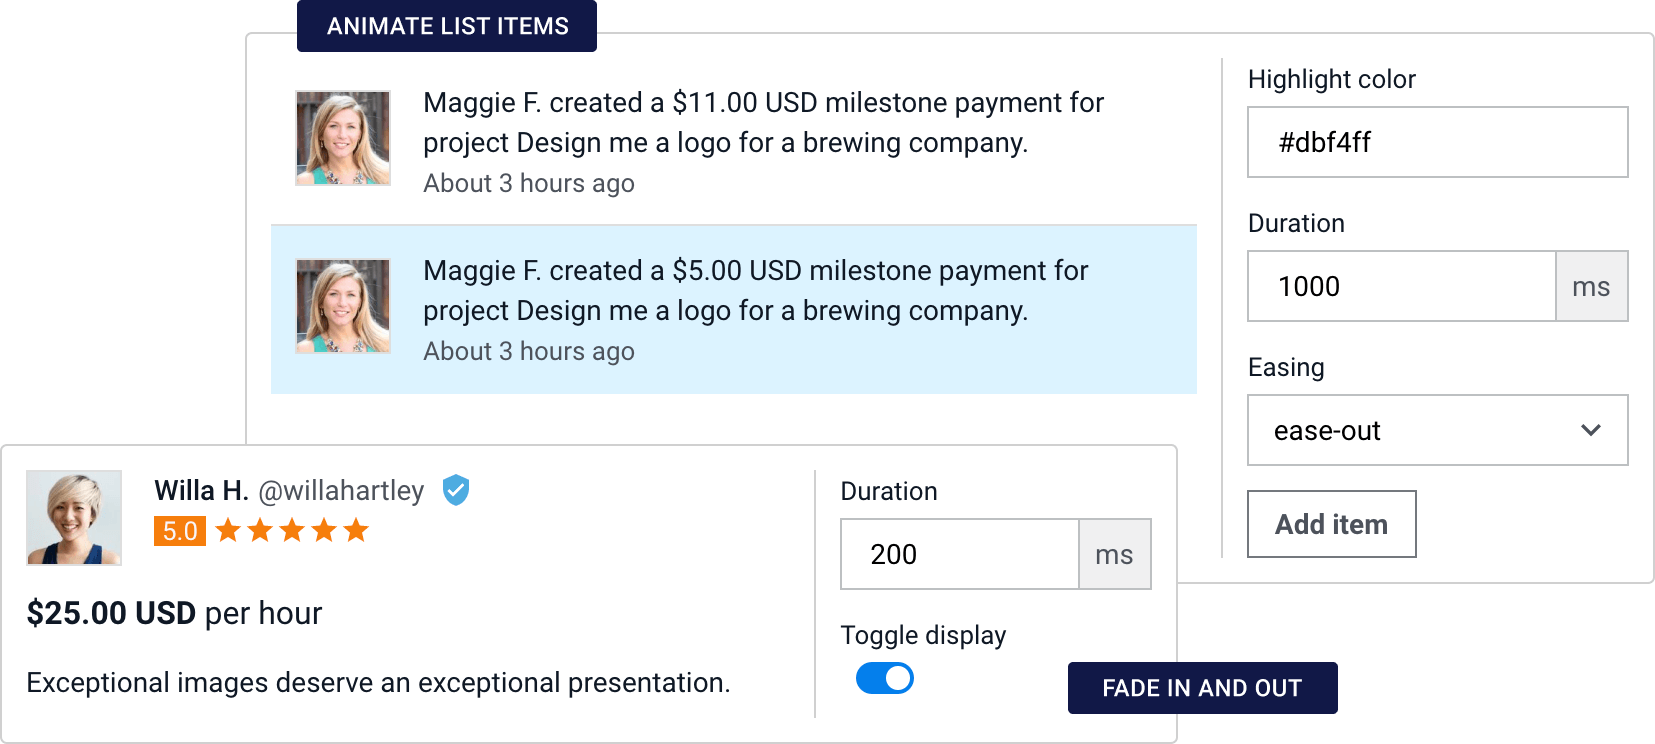The height and width of the screenshot is (744, 1655).
Task: Turn off the Toggle display switch
Action: pos(885,678)
